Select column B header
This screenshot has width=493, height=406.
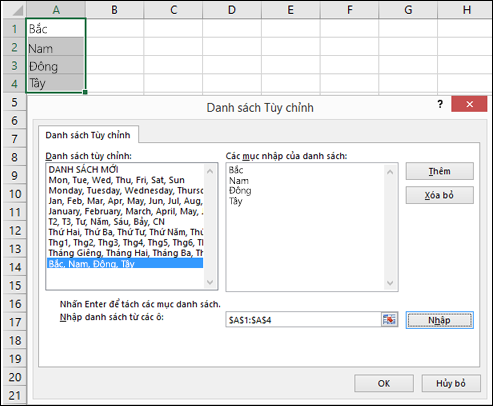click(x=115, y=10)
